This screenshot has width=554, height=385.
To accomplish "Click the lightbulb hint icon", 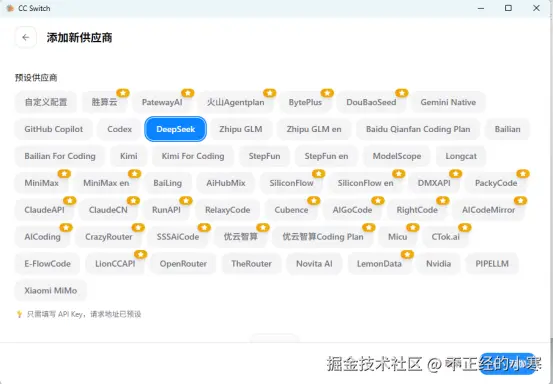I will (x=19, y=314).
